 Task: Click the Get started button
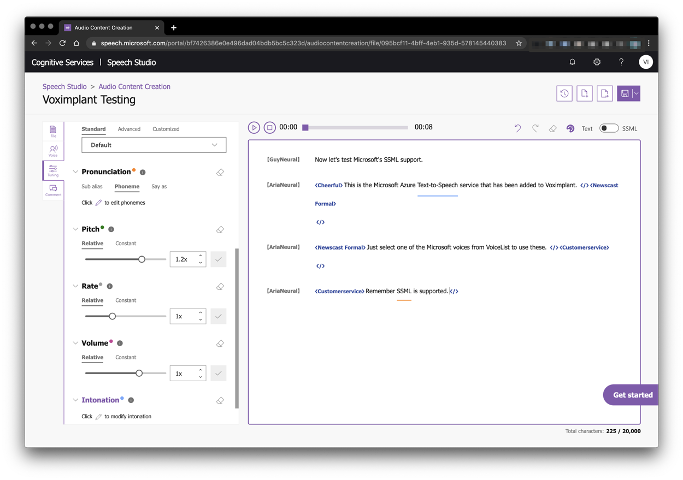[x=631, y=395]
